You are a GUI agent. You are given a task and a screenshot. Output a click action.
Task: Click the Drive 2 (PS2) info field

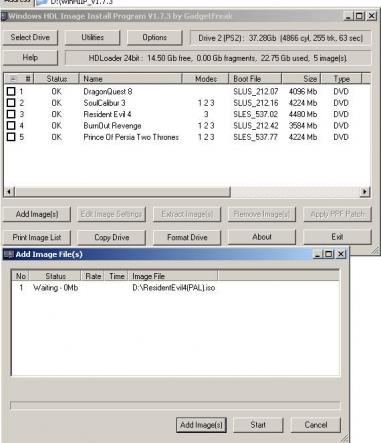pyautogui.click(x=280, y=38)
